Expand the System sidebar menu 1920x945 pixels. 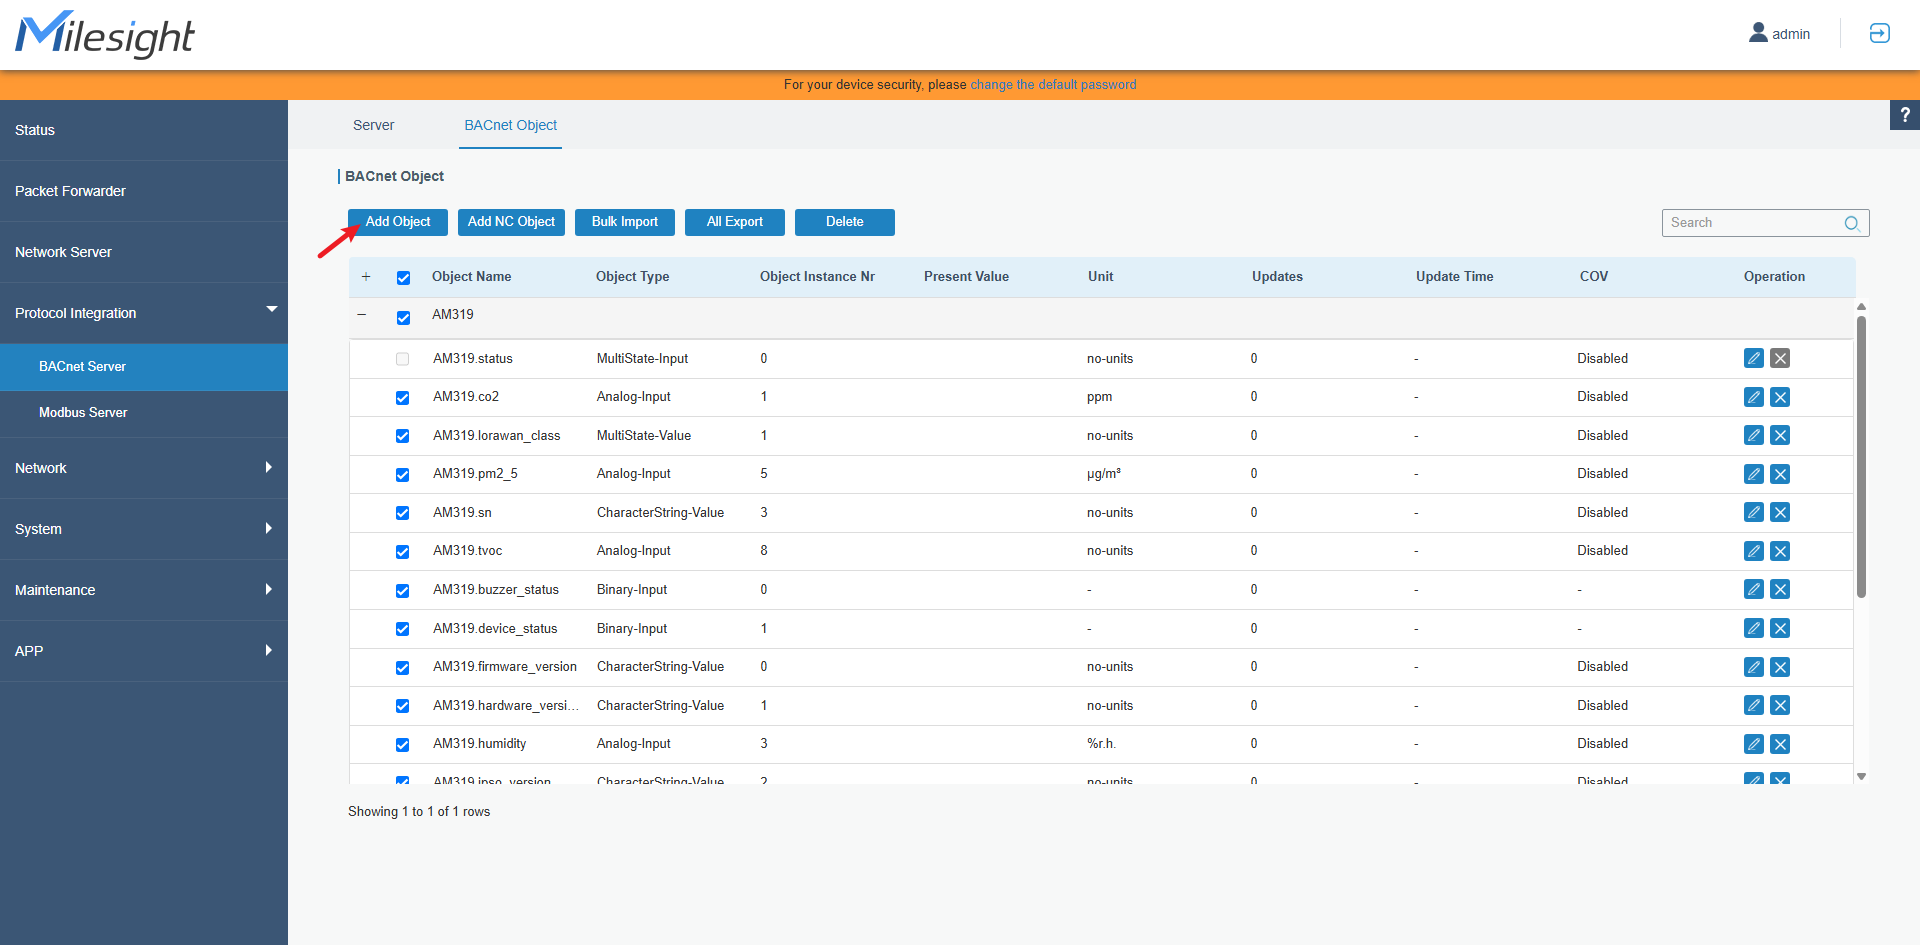pyautogui.click(x=144, y=529)
